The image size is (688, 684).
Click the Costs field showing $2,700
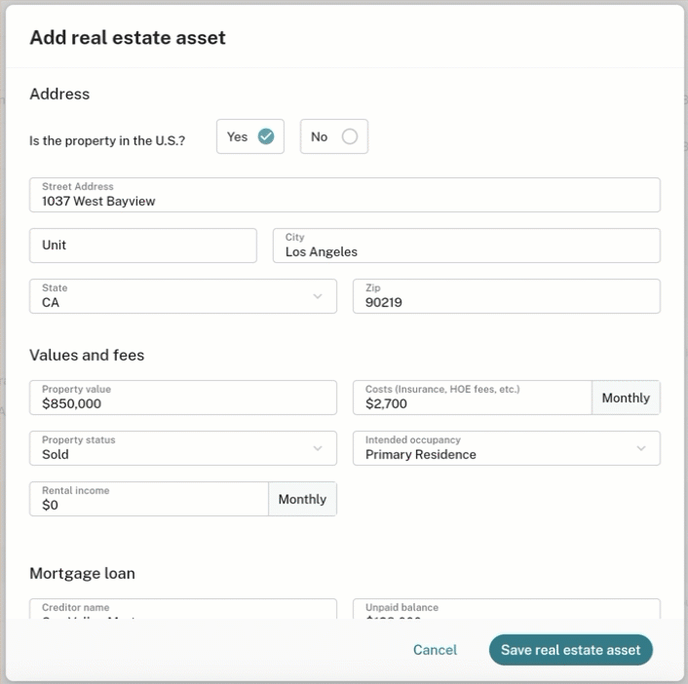coord(473,398)
